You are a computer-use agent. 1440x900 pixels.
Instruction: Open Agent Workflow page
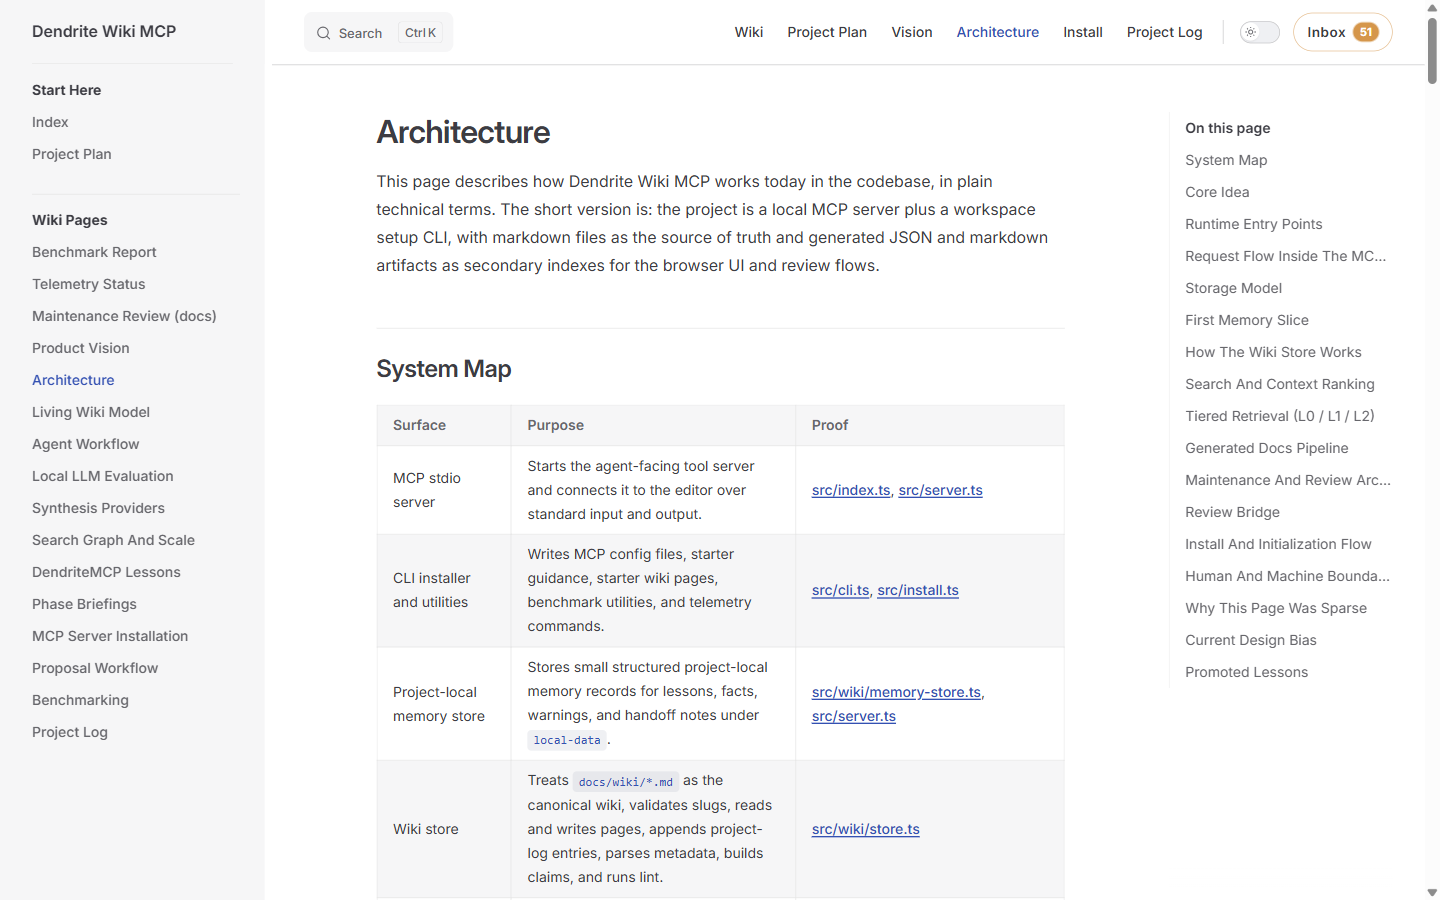click(x=86, y=444)
